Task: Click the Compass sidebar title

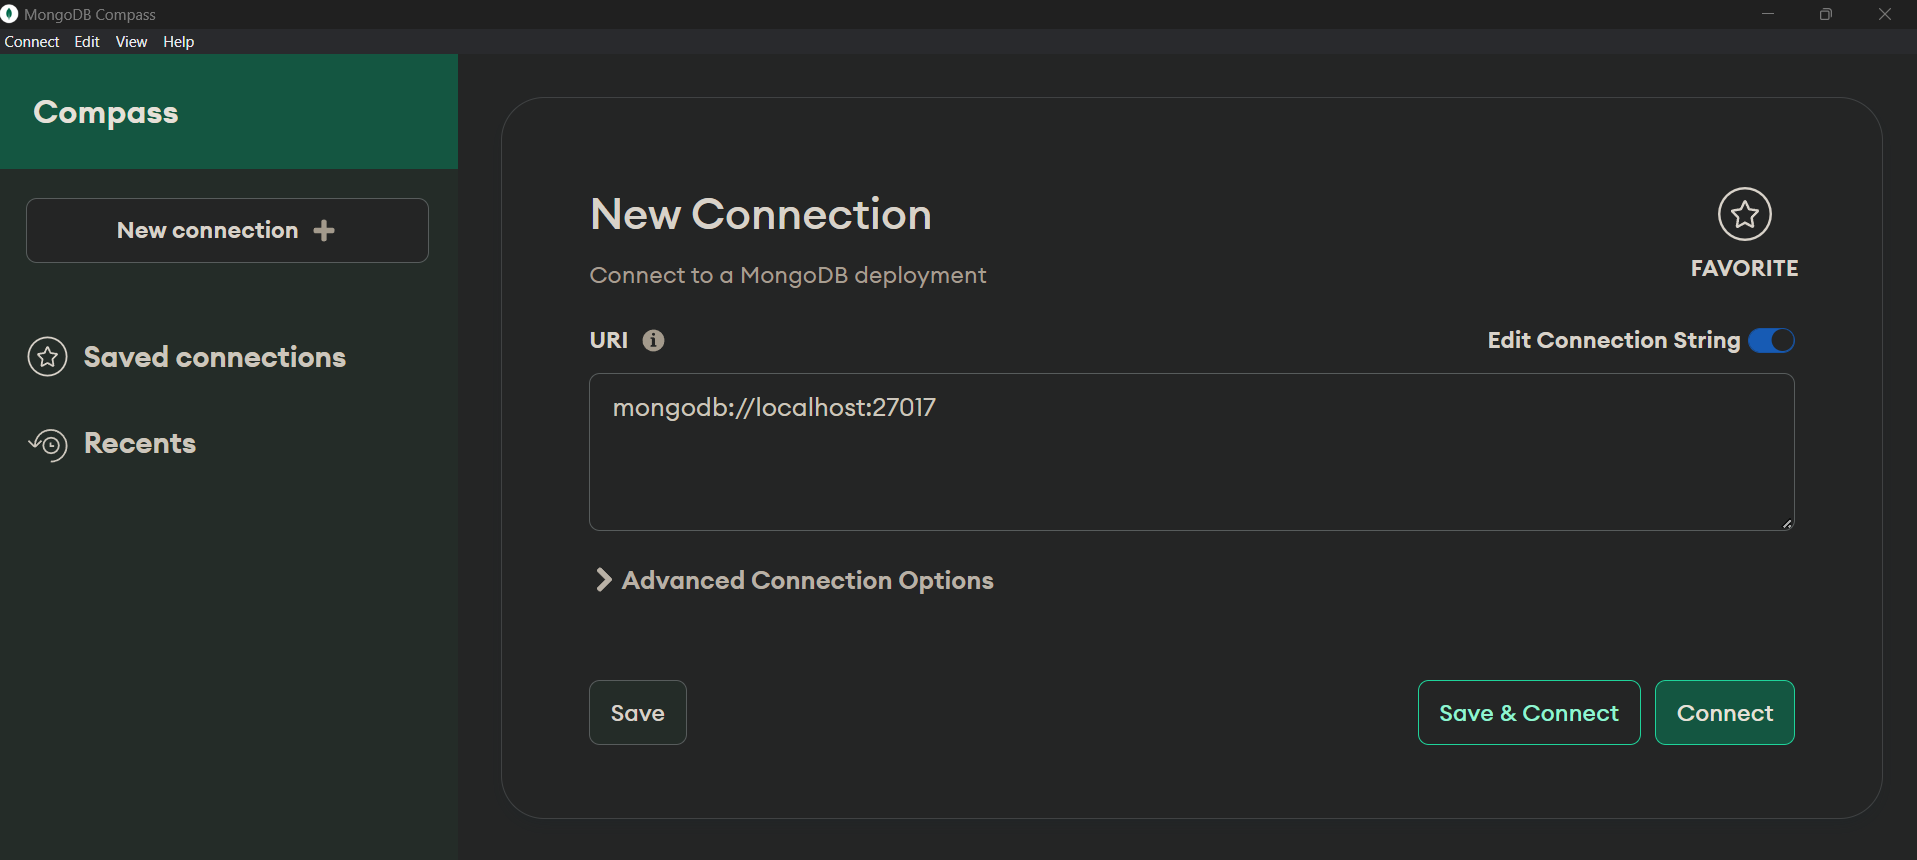Action: click(106, 113)
